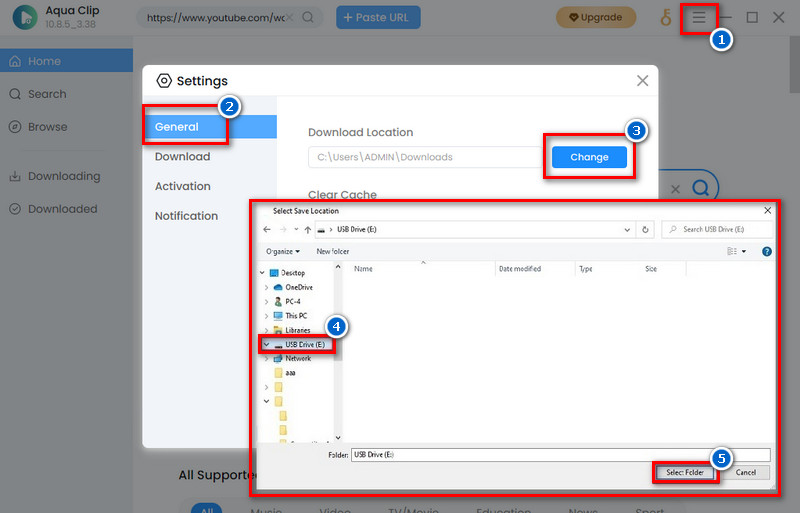Open the Organize dropdown menu
Viewport: 800px width, 513px height.
283,251
